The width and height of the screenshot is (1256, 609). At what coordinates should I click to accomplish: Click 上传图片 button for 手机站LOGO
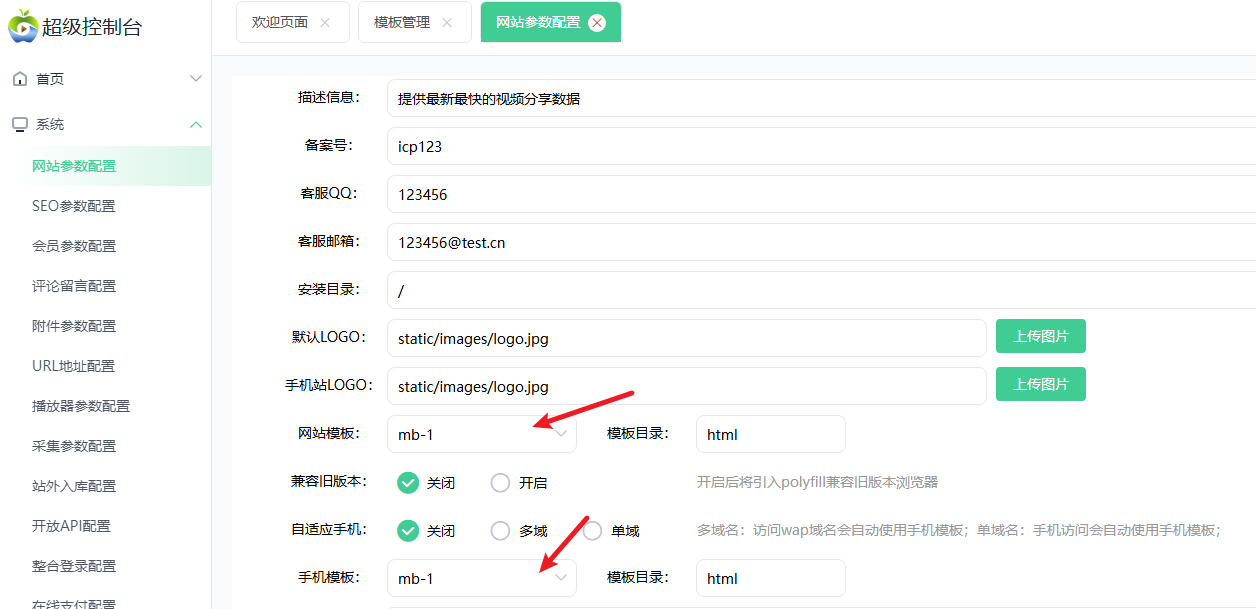pyautogui.click(x=1040, y=385)
